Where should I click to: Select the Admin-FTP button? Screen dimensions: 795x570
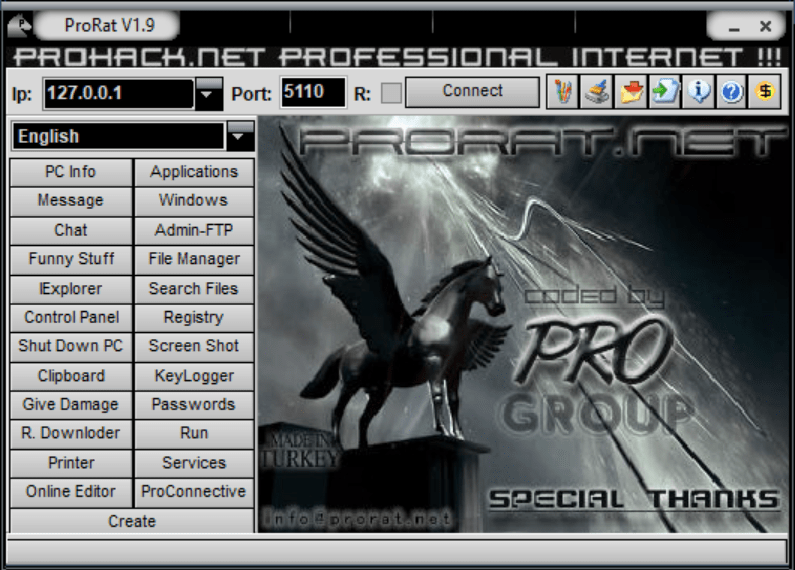point(194,230)
